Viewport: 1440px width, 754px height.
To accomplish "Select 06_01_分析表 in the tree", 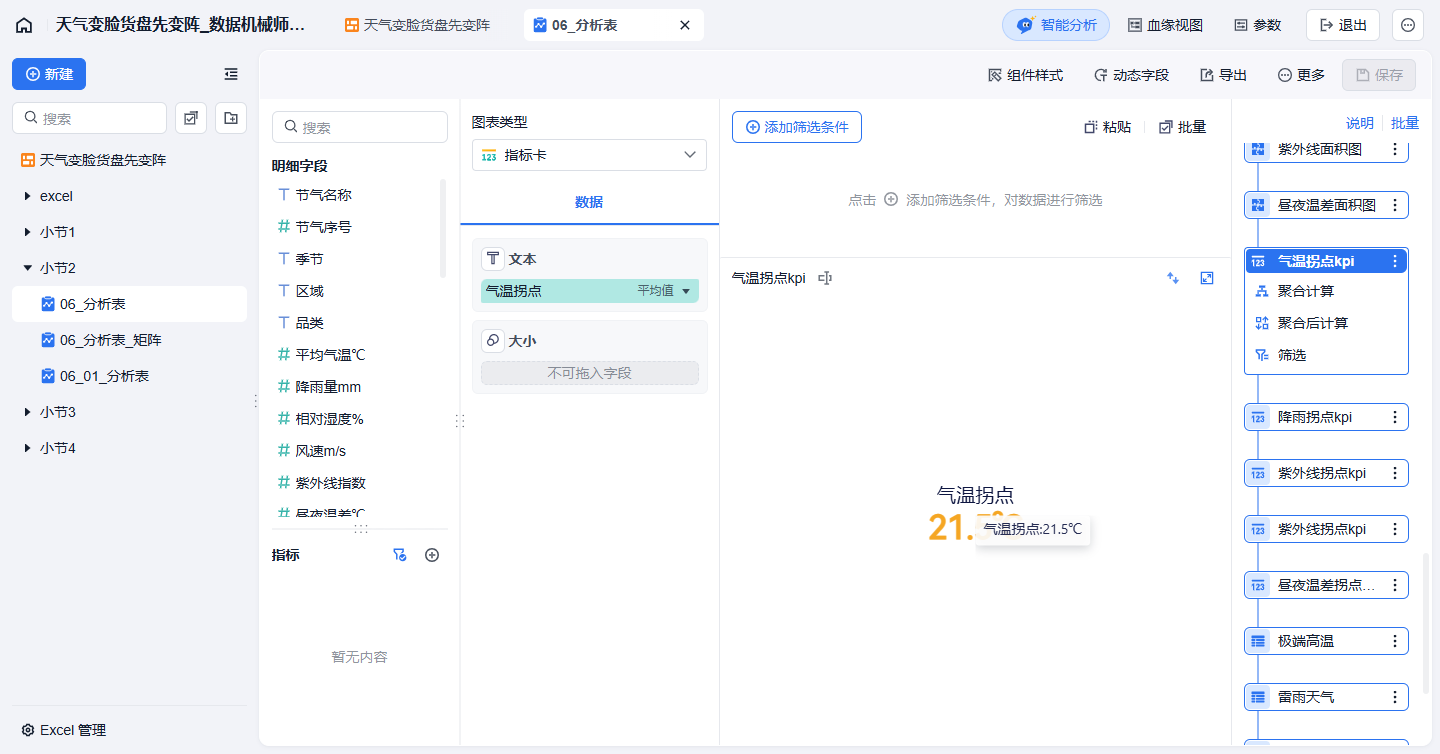I will pyautogui.click(x=130, y=376).
